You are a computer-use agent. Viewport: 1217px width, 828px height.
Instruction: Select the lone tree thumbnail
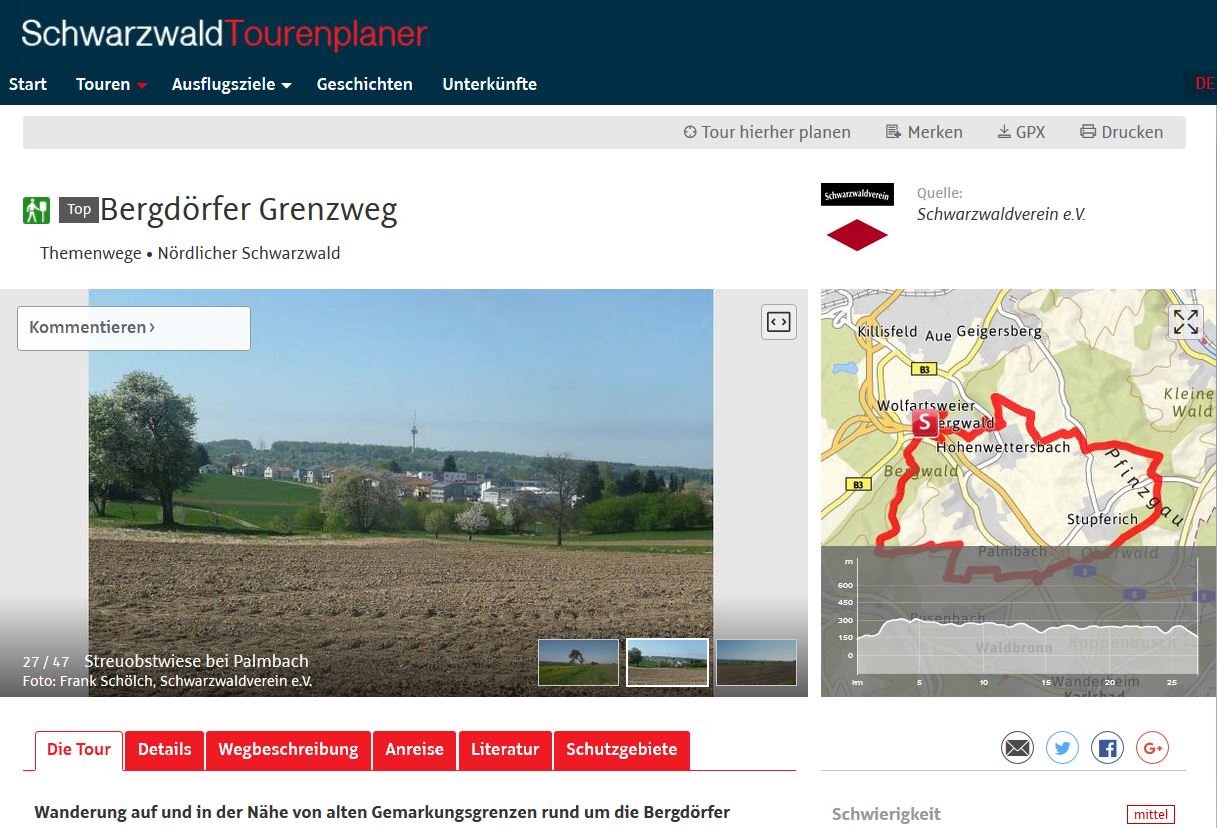click(x=578, y=663)
